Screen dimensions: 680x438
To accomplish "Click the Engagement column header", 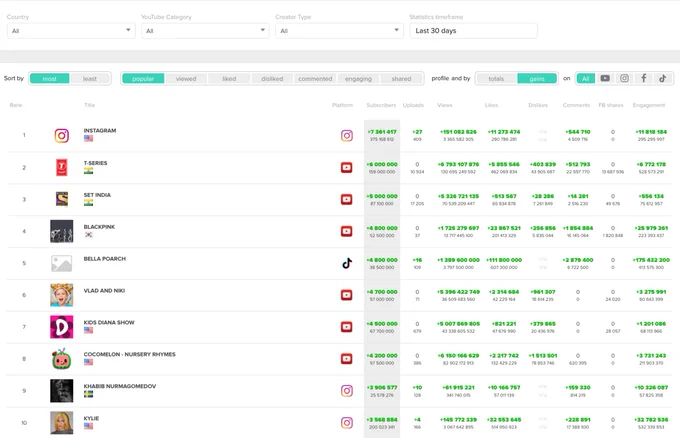I will click(x=649, y=105).
